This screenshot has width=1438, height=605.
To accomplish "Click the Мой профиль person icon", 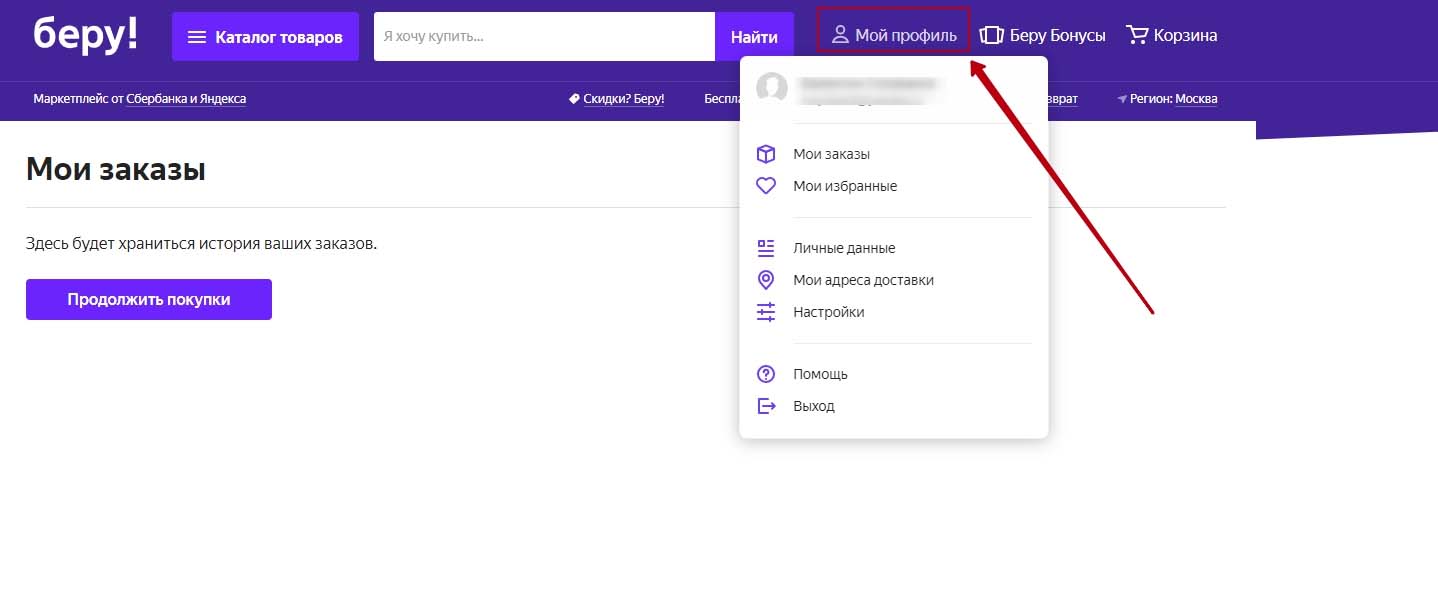I will [x=840, y=35].
